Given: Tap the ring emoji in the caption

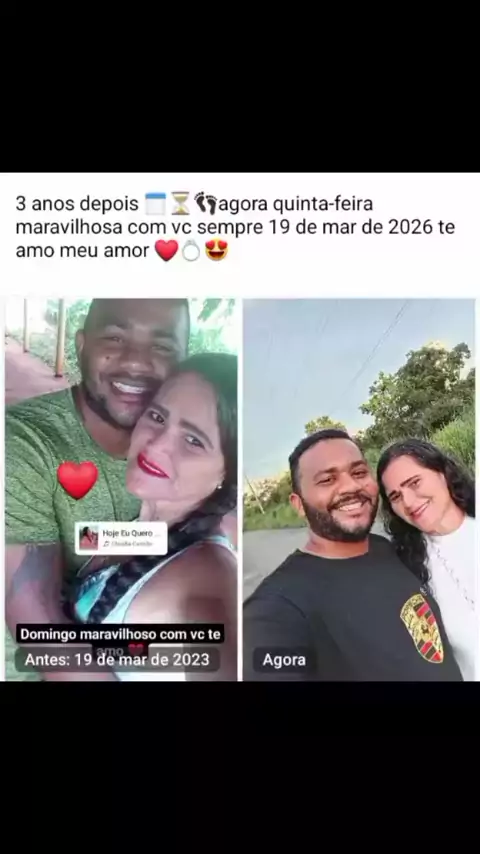Looking at the screenshot, I should pyautogui.click(x=191, y=251).
